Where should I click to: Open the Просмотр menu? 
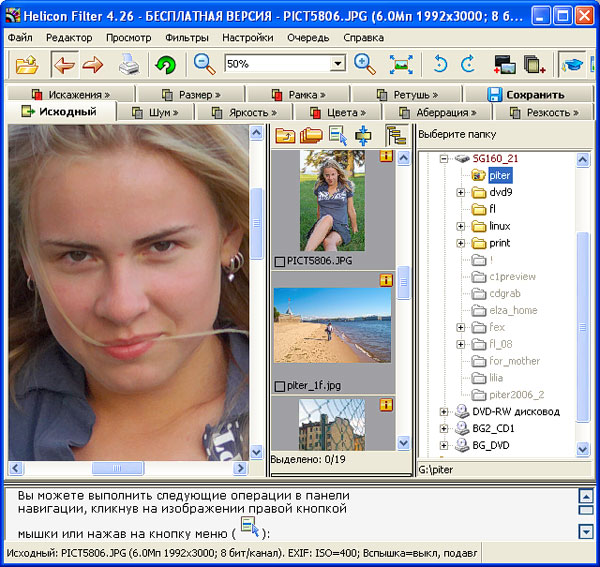click(x=129, y=37)
